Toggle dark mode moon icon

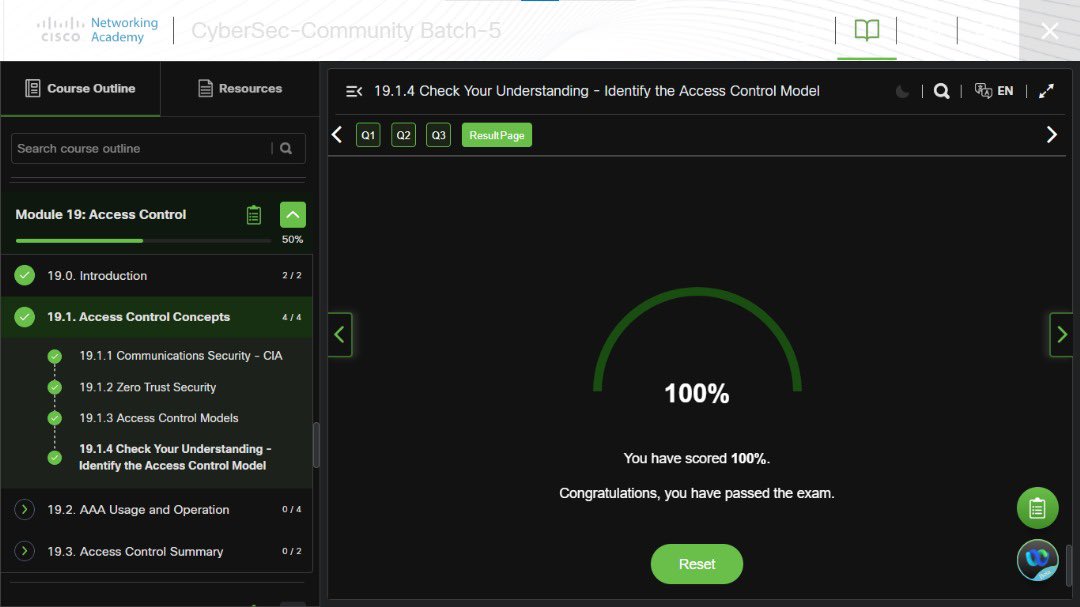pyautogui.click(x=902, y=91)
